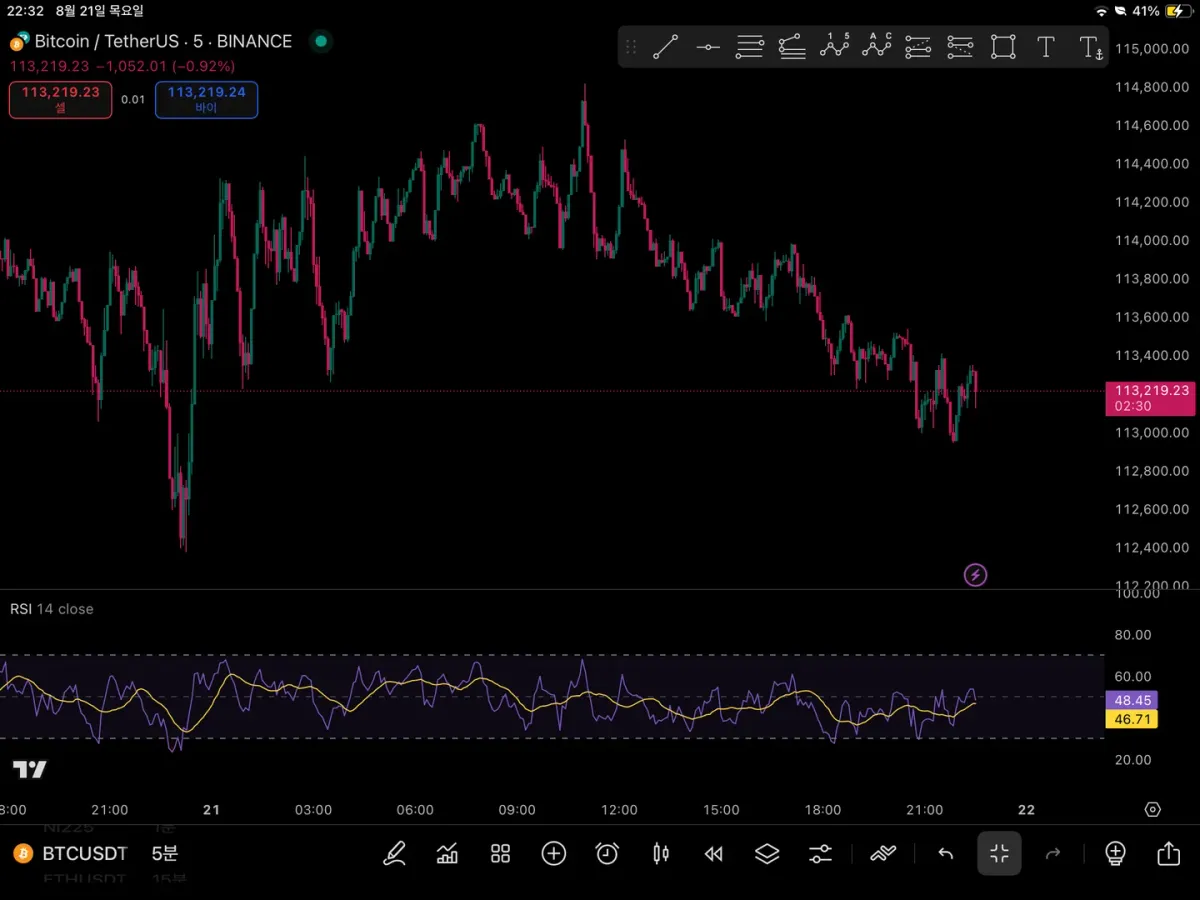The width and height of the screenshot is (1200, 900).
Task: Tap the green market status dot
Action: (x=320, y=41)
